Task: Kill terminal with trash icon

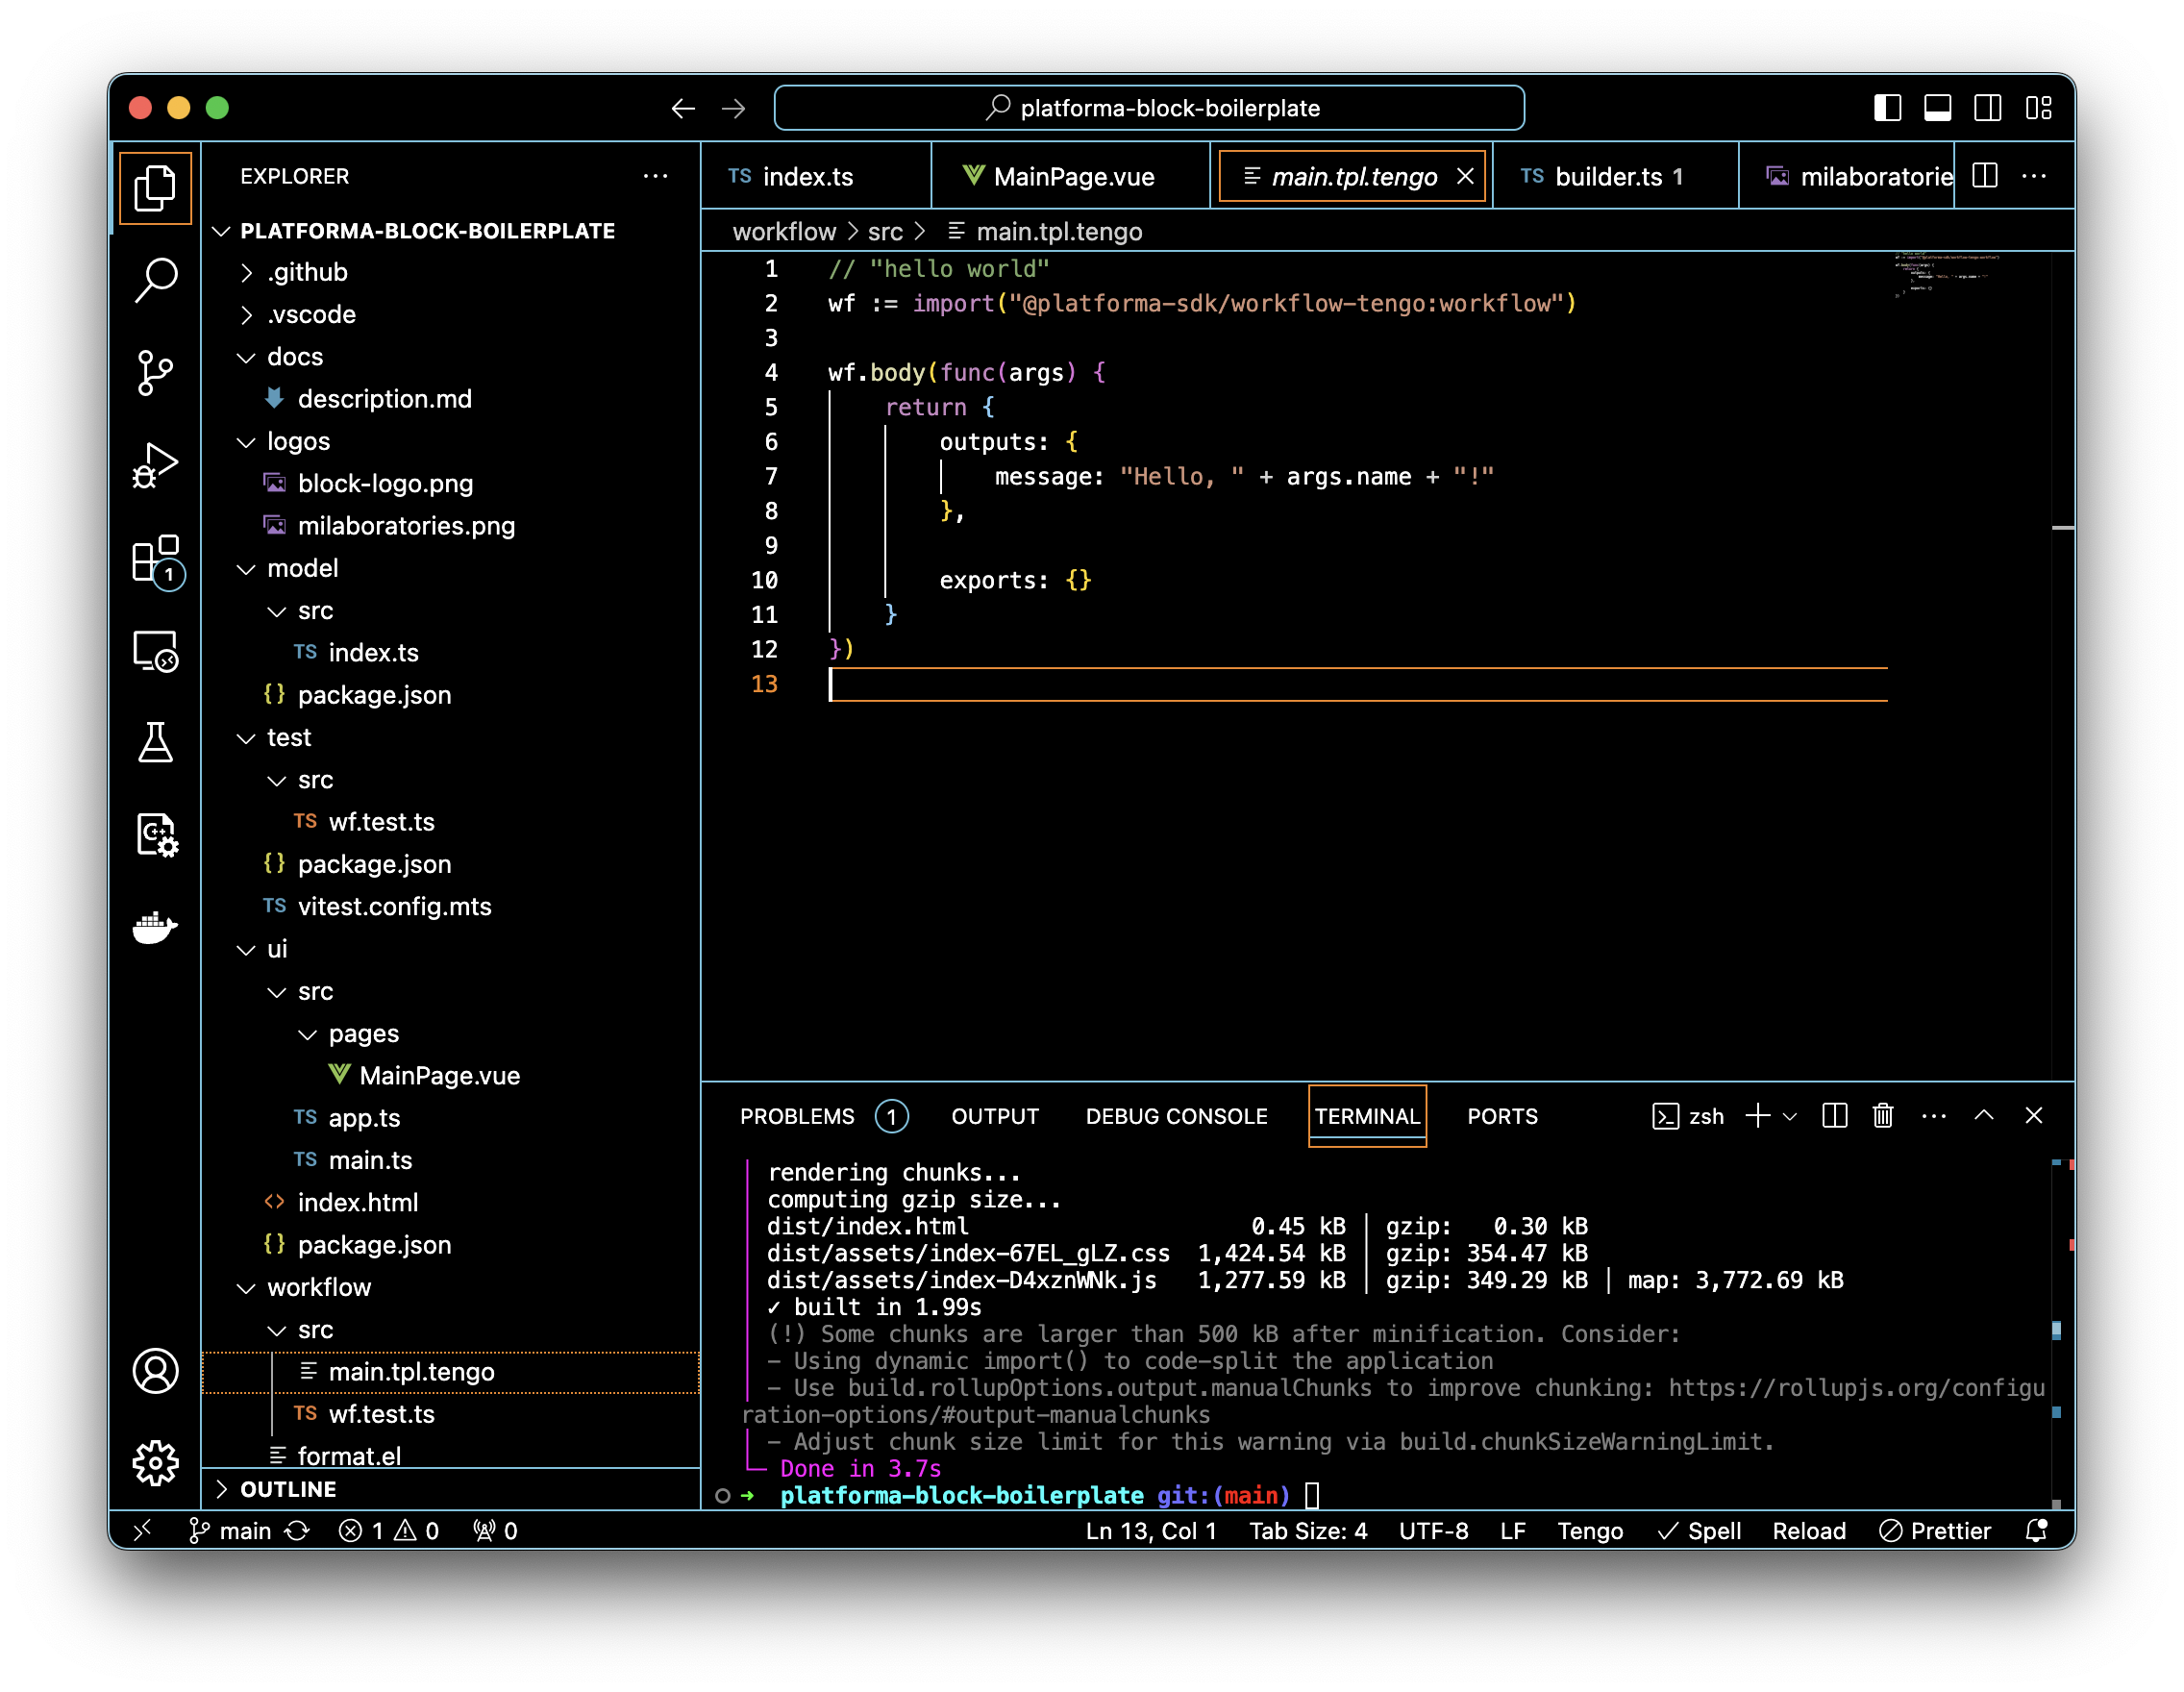Action: pyautogui.click(x=1883, y=1116)
